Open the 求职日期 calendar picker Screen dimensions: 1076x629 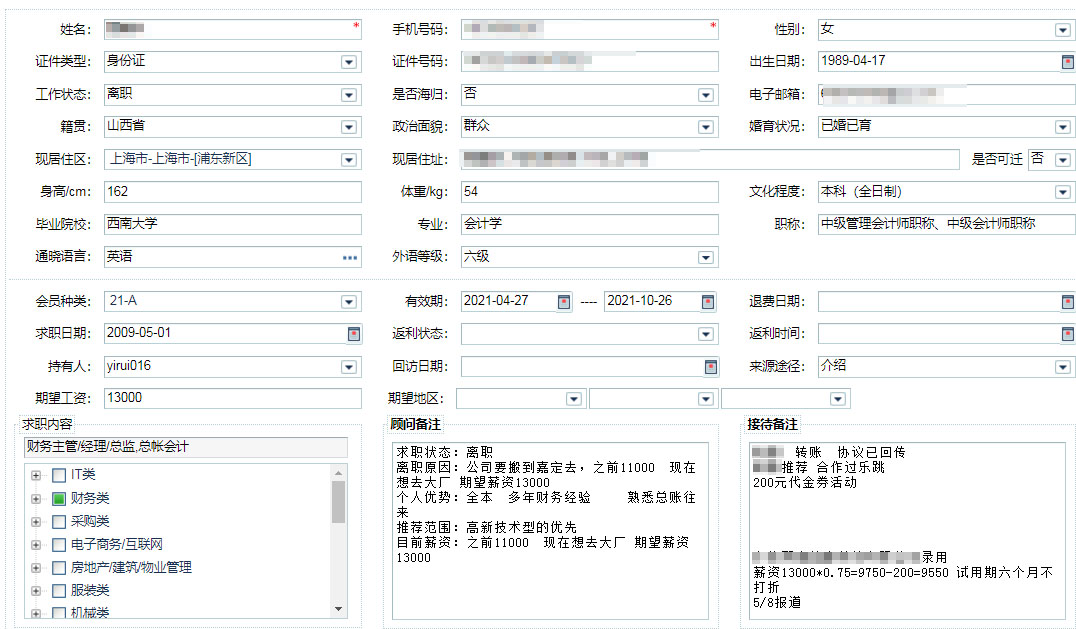point(353,333)
